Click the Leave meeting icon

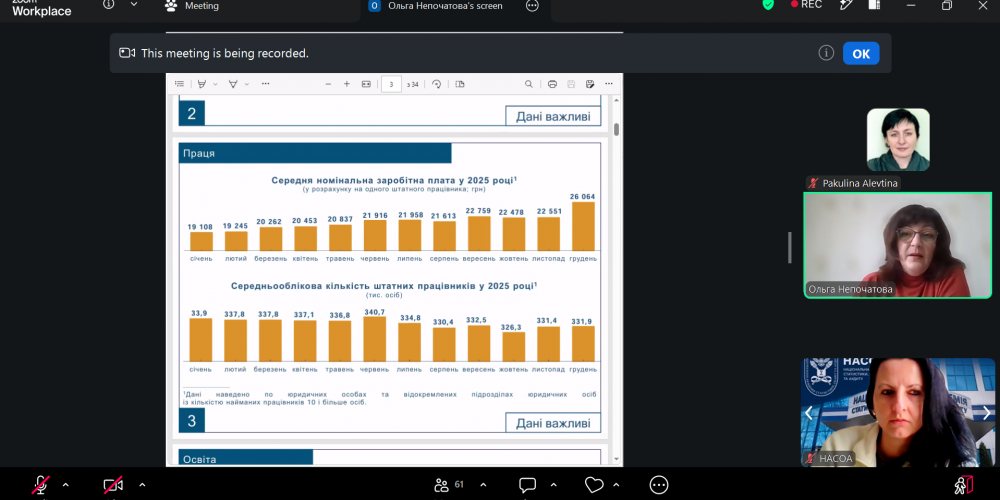point(964,485)
